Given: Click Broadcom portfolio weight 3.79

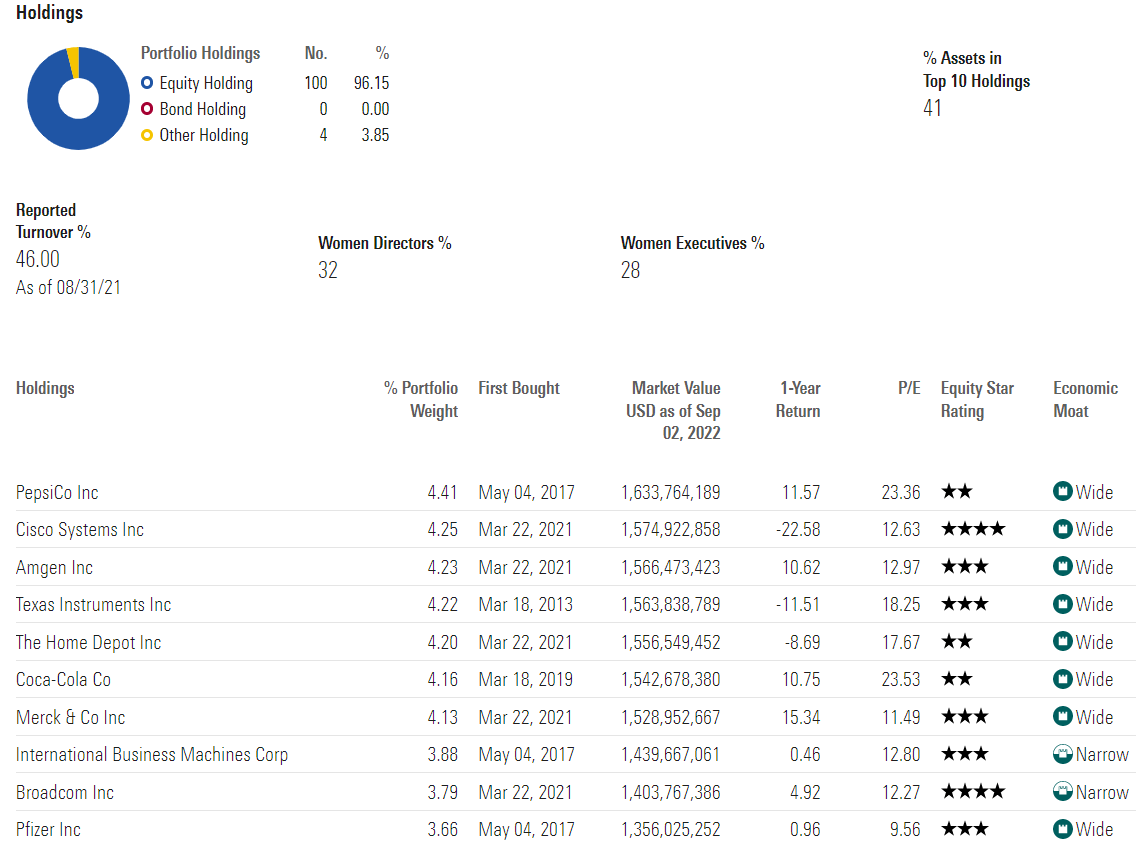Looking at the screenshot, I should coord(443,792).
